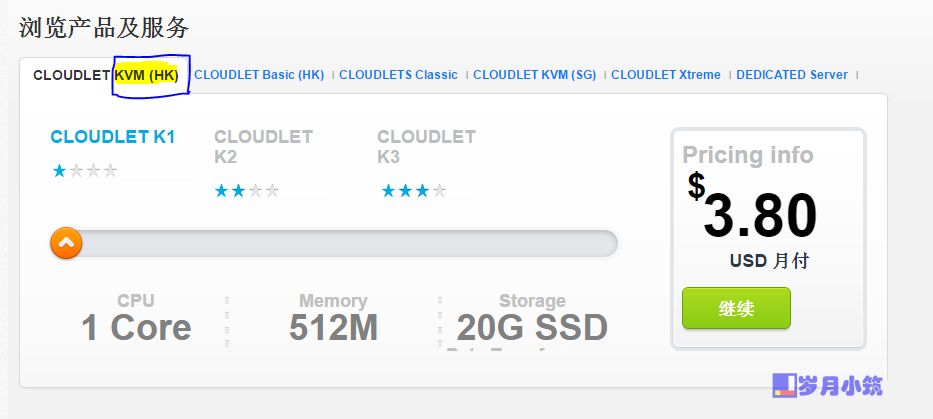Select the CLOUDLET K1 plan
933x419 pixels.
point(112,137)
